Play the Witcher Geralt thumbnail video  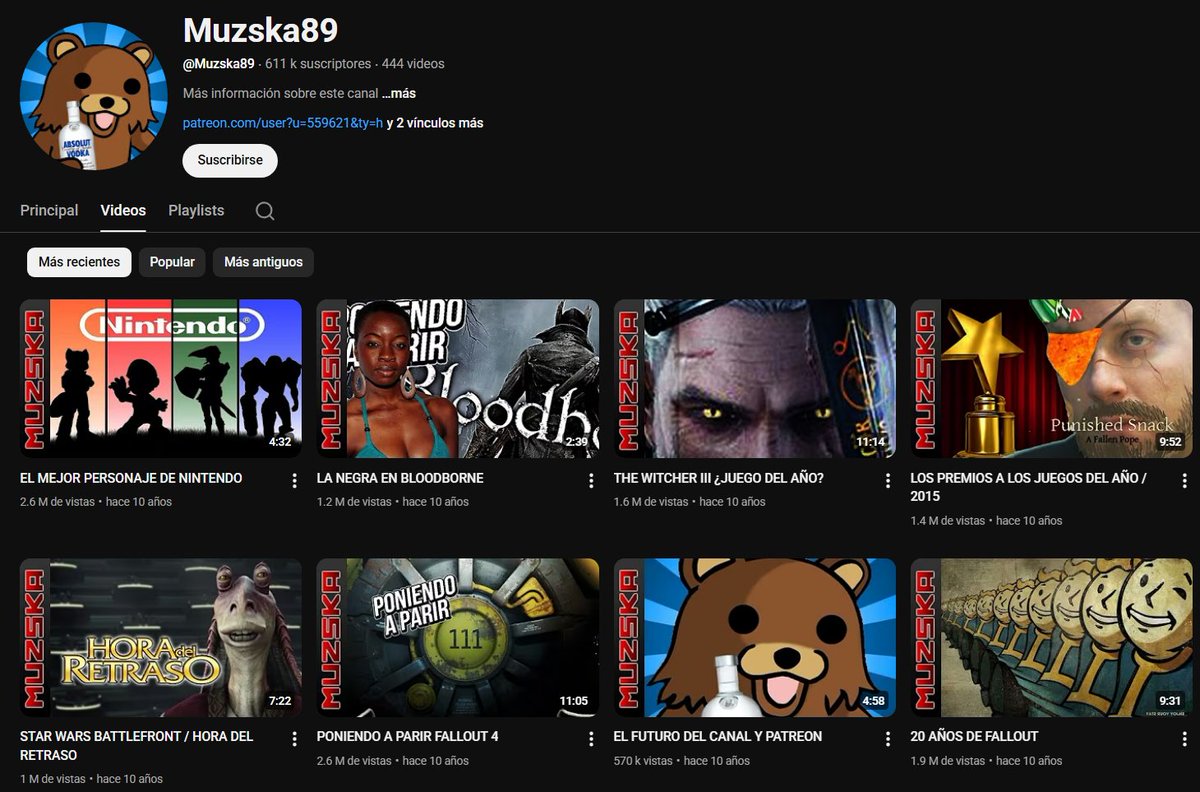point(755,379)
